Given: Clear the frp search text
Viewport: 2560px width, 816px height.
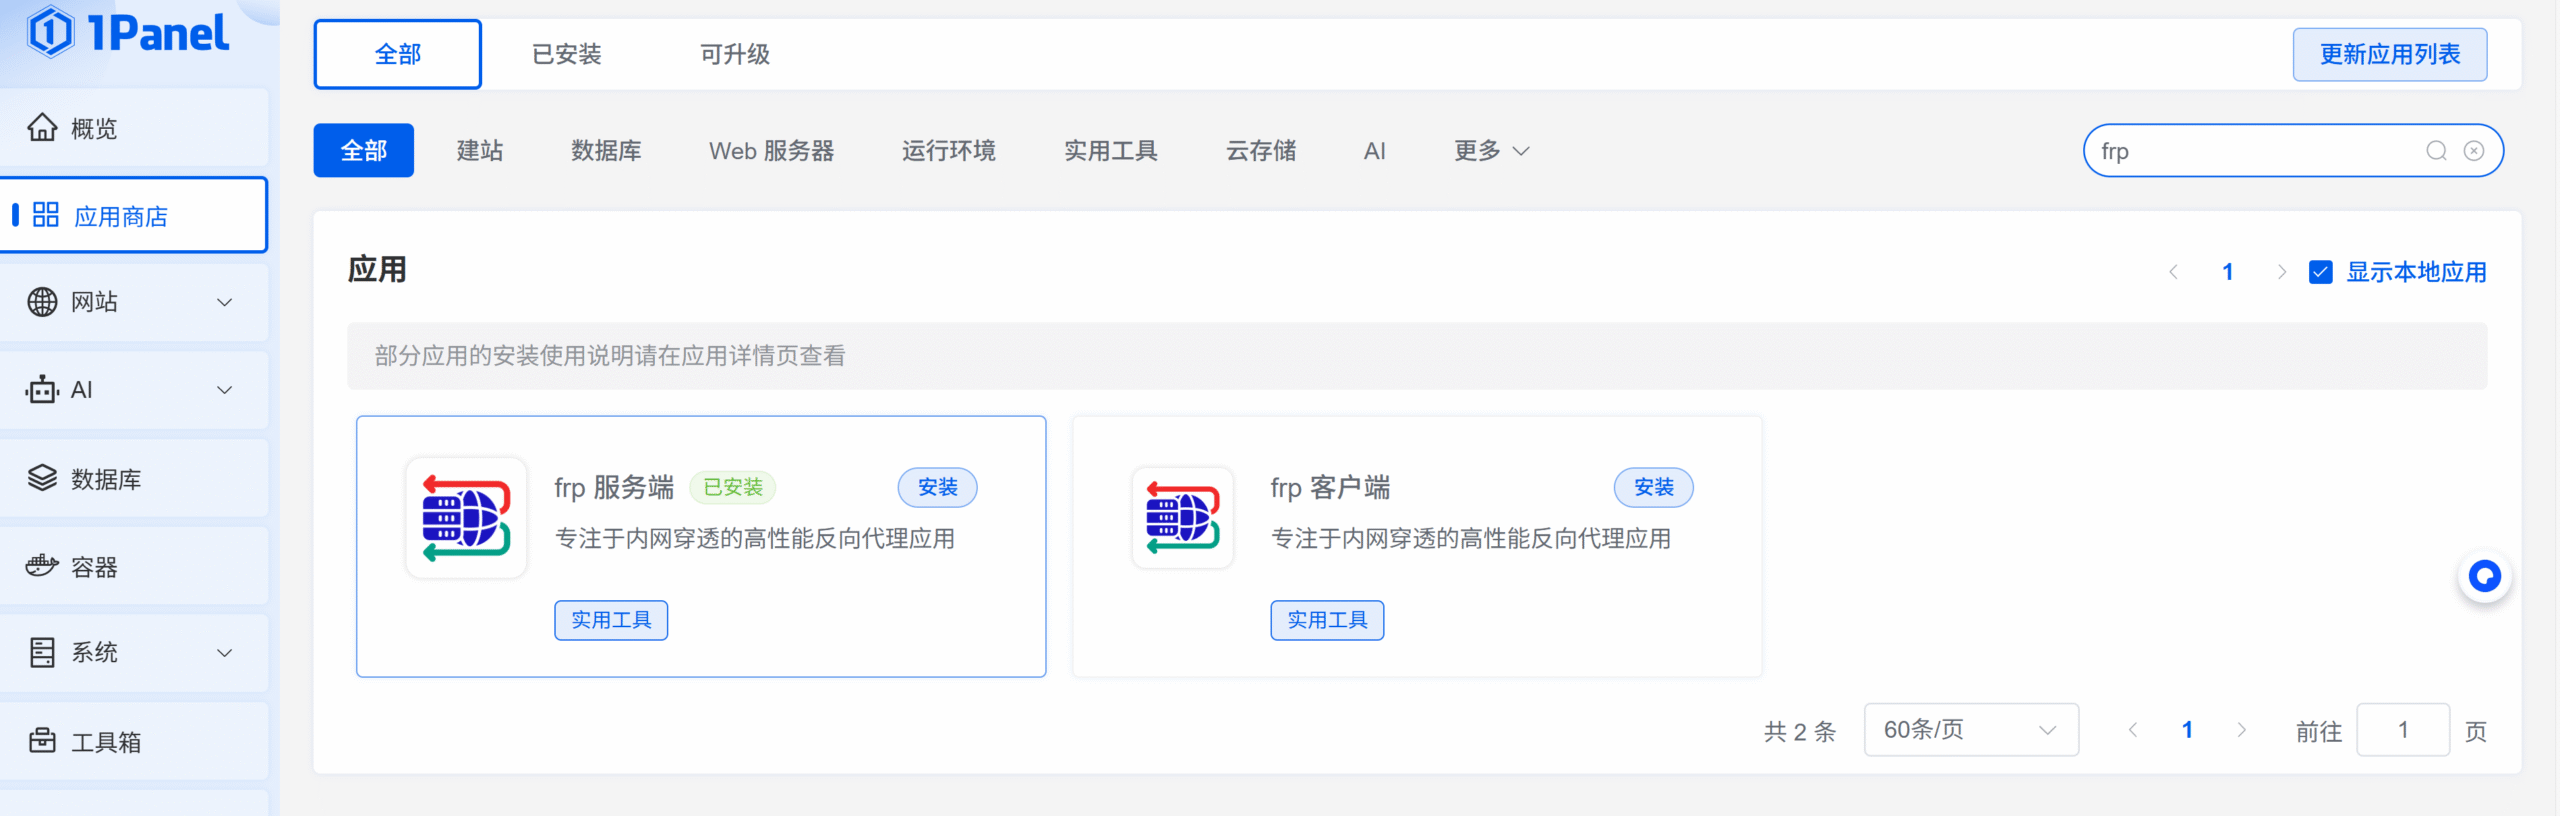Looking at the screenshot, I should pyautogui.click(x=2473, y=151).
